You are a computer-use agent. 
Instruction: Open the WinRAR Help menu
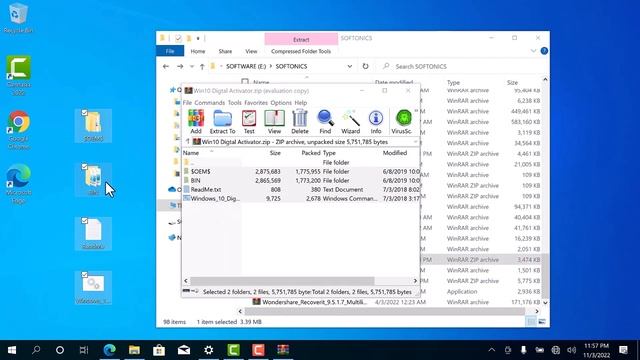[300, 102]
